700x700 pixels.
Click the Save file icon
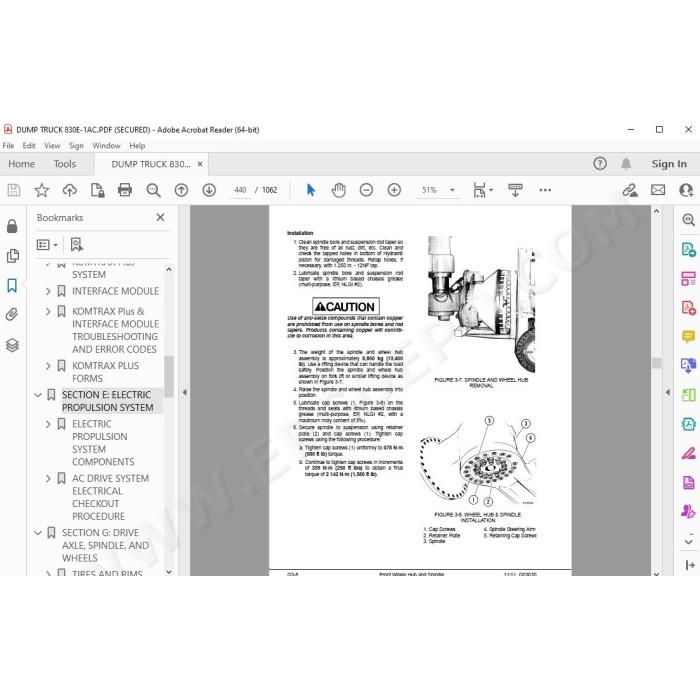pos(14,190)
